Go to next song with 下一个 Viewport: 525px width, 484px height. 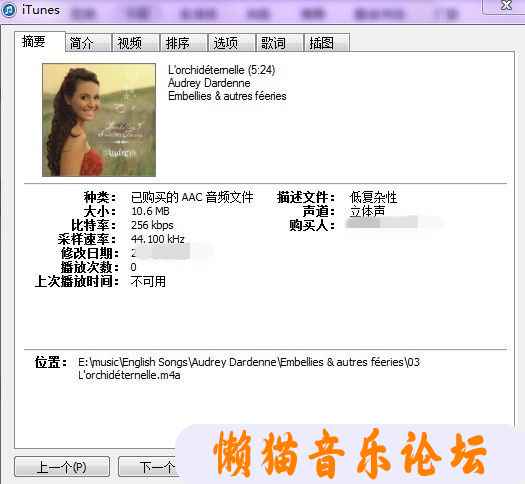pyautogui.click(x=149, y=467)
